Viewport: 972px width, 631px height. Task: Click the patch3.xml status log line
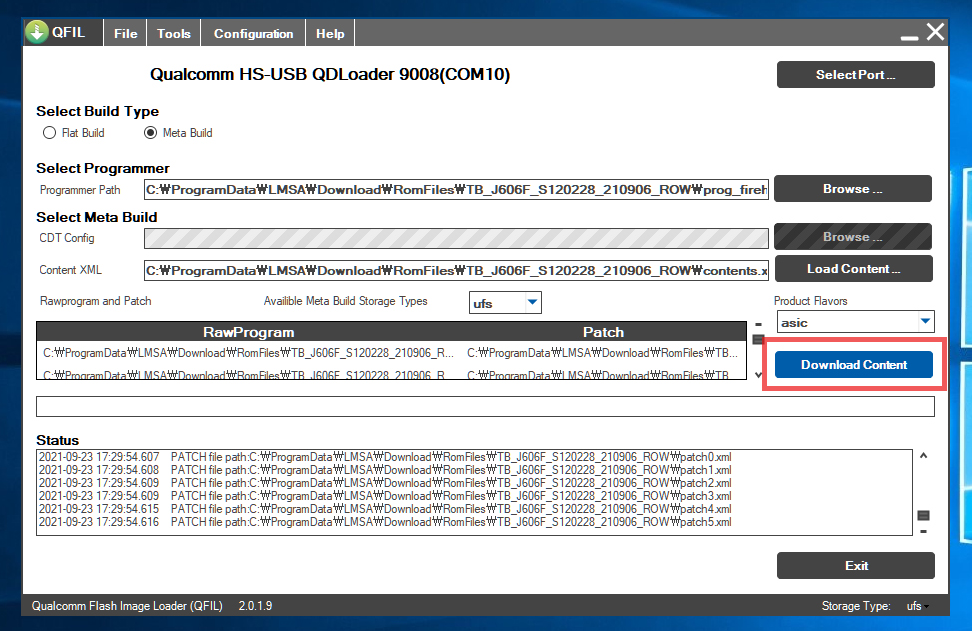[x=385, y=496]
